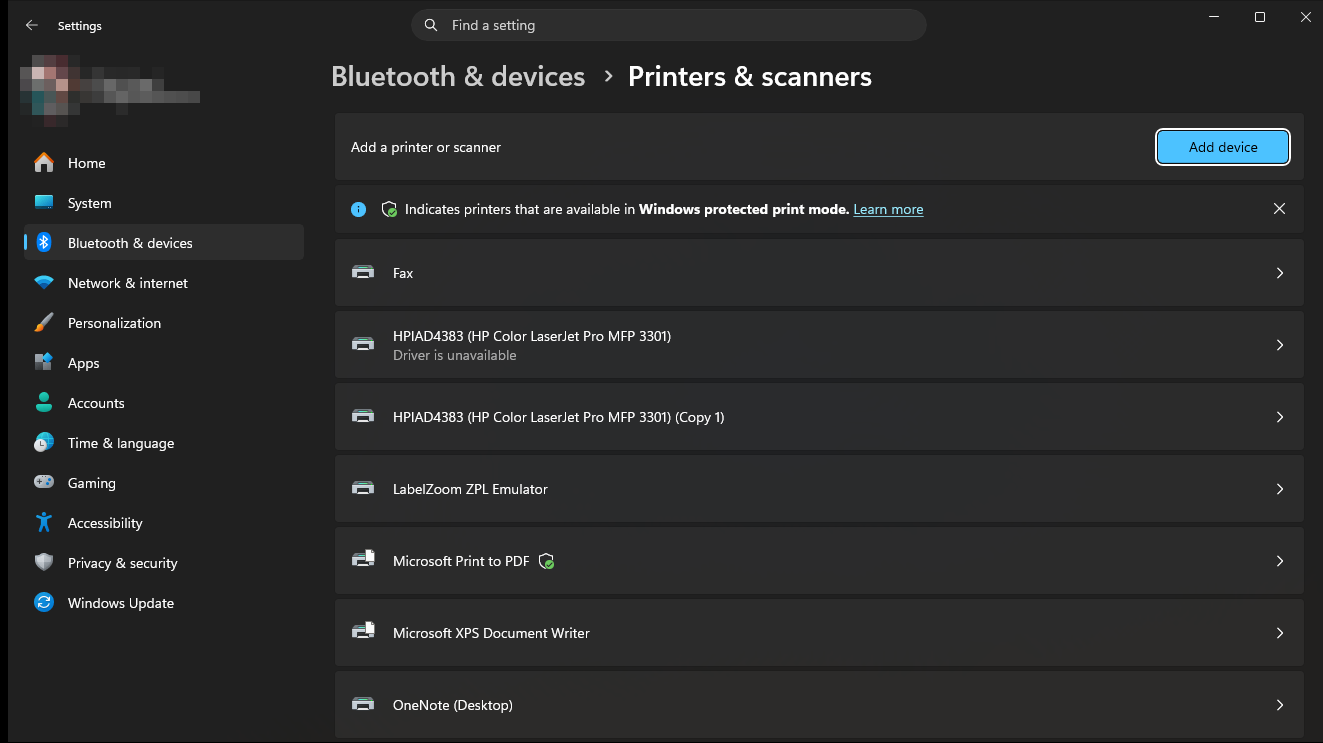
Task: Click the "Driver is unavailable" status text
Action: (x=455, y=355)
